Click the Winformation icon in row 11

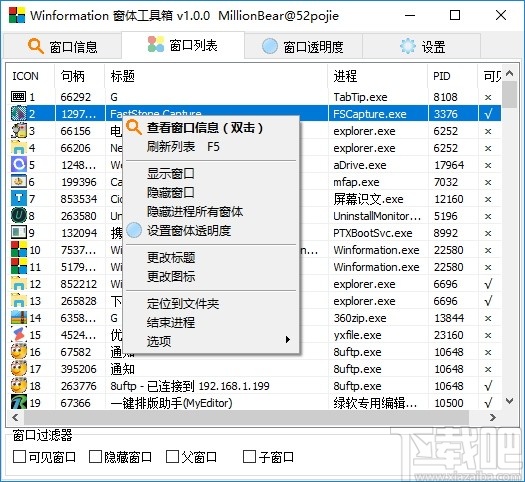[x=18, y=266]
